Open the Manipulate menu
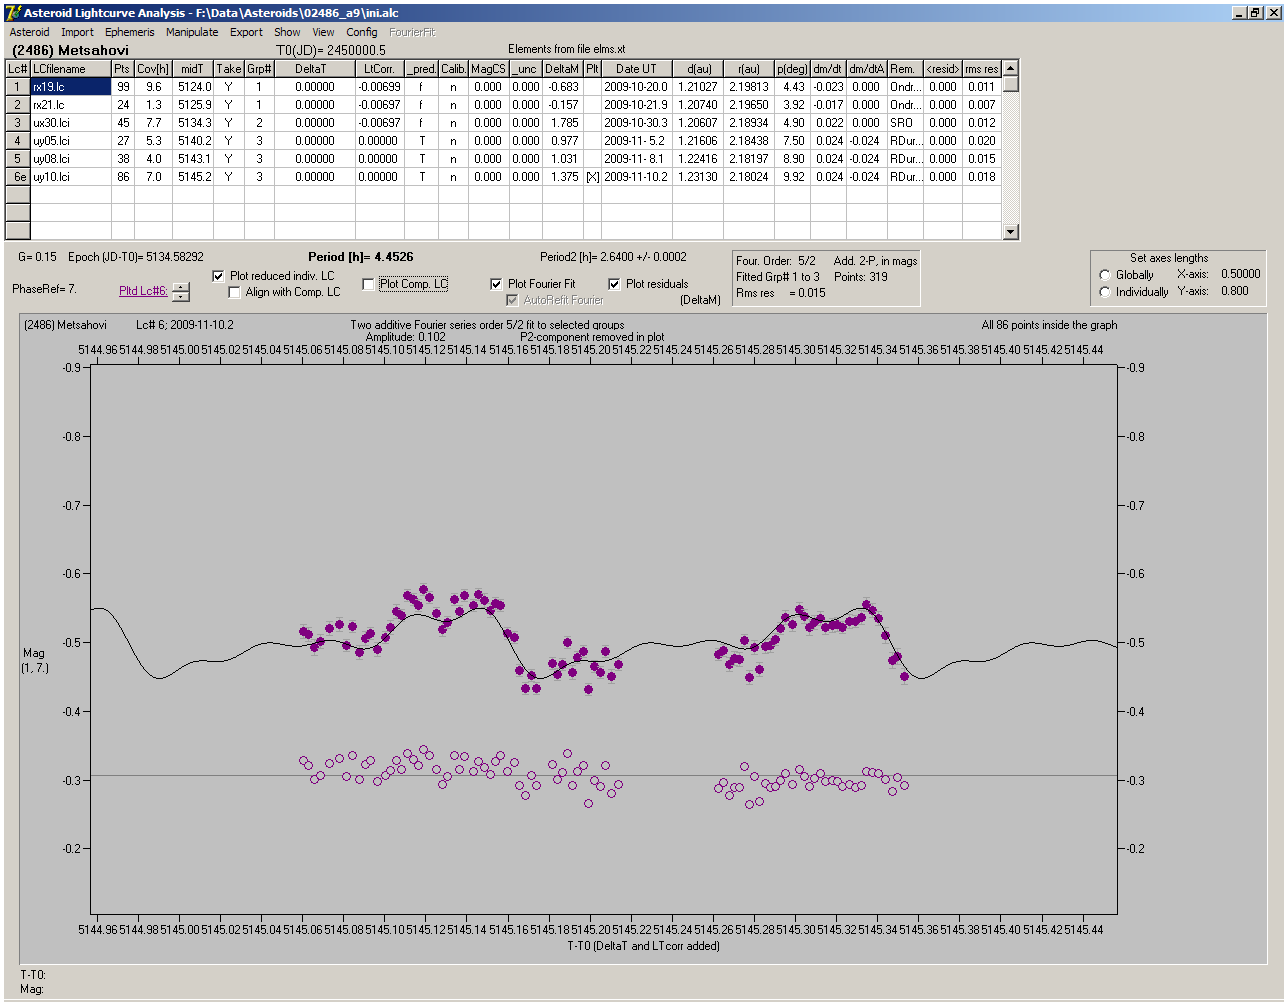 pos(192,32)
